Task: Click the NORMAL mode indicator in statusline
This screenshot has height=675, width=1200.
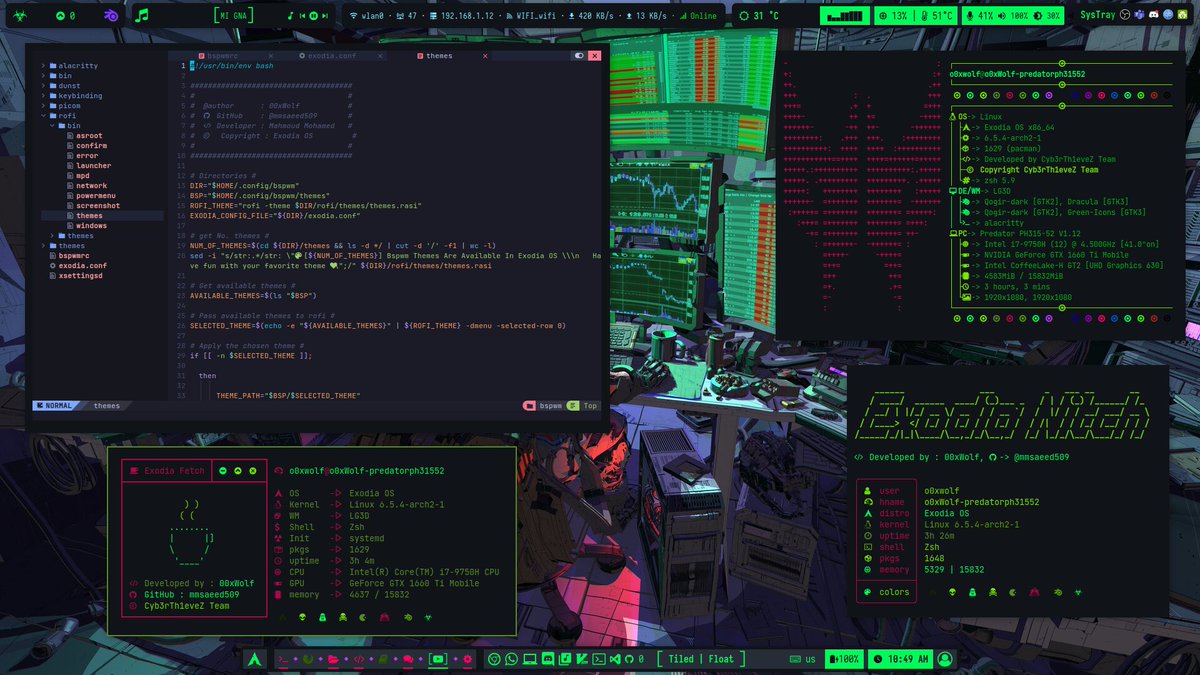Action: pyautogui.click(x=54, y=406)
